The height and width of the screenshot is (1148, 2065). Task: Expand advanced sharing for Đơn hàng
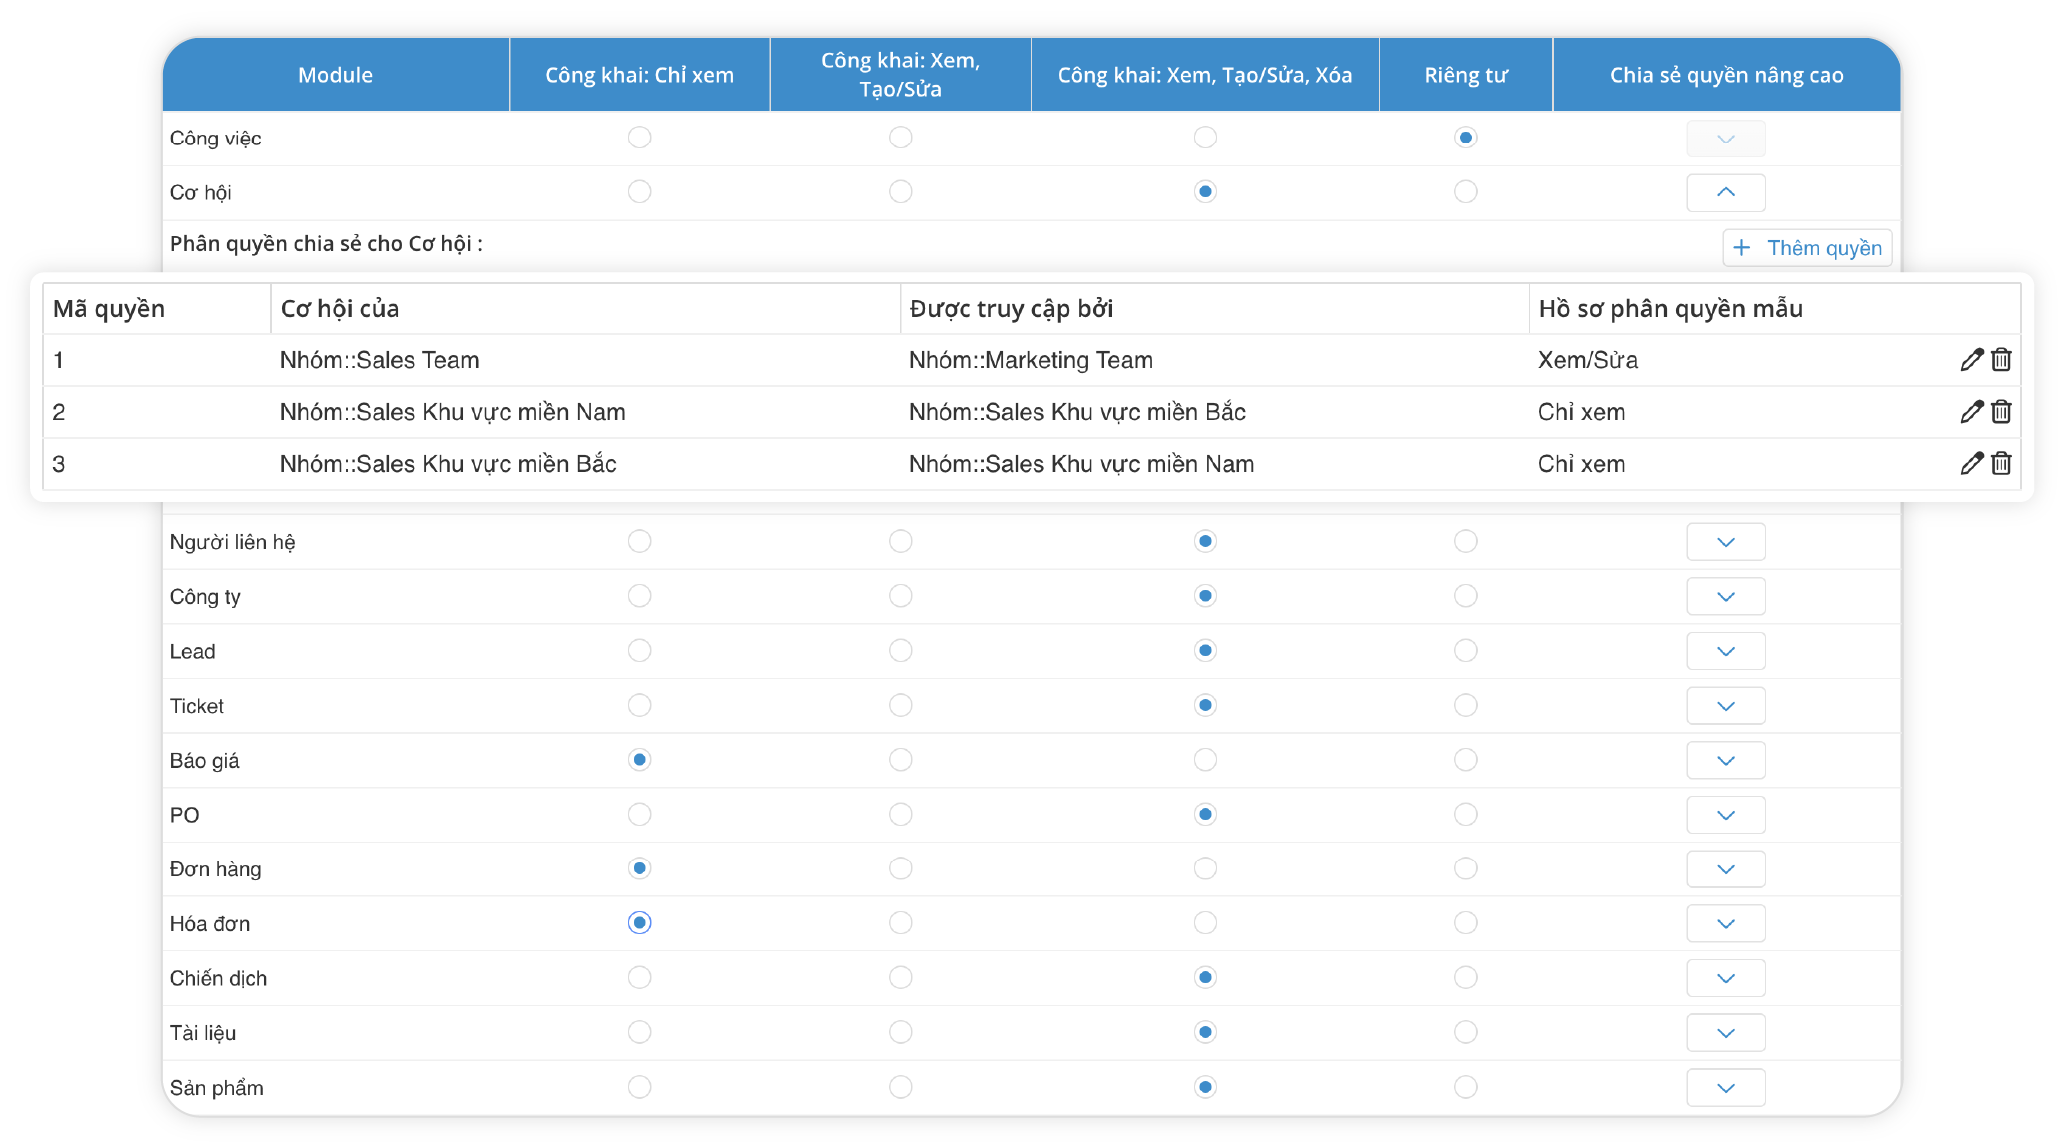tap(1725, 869)
